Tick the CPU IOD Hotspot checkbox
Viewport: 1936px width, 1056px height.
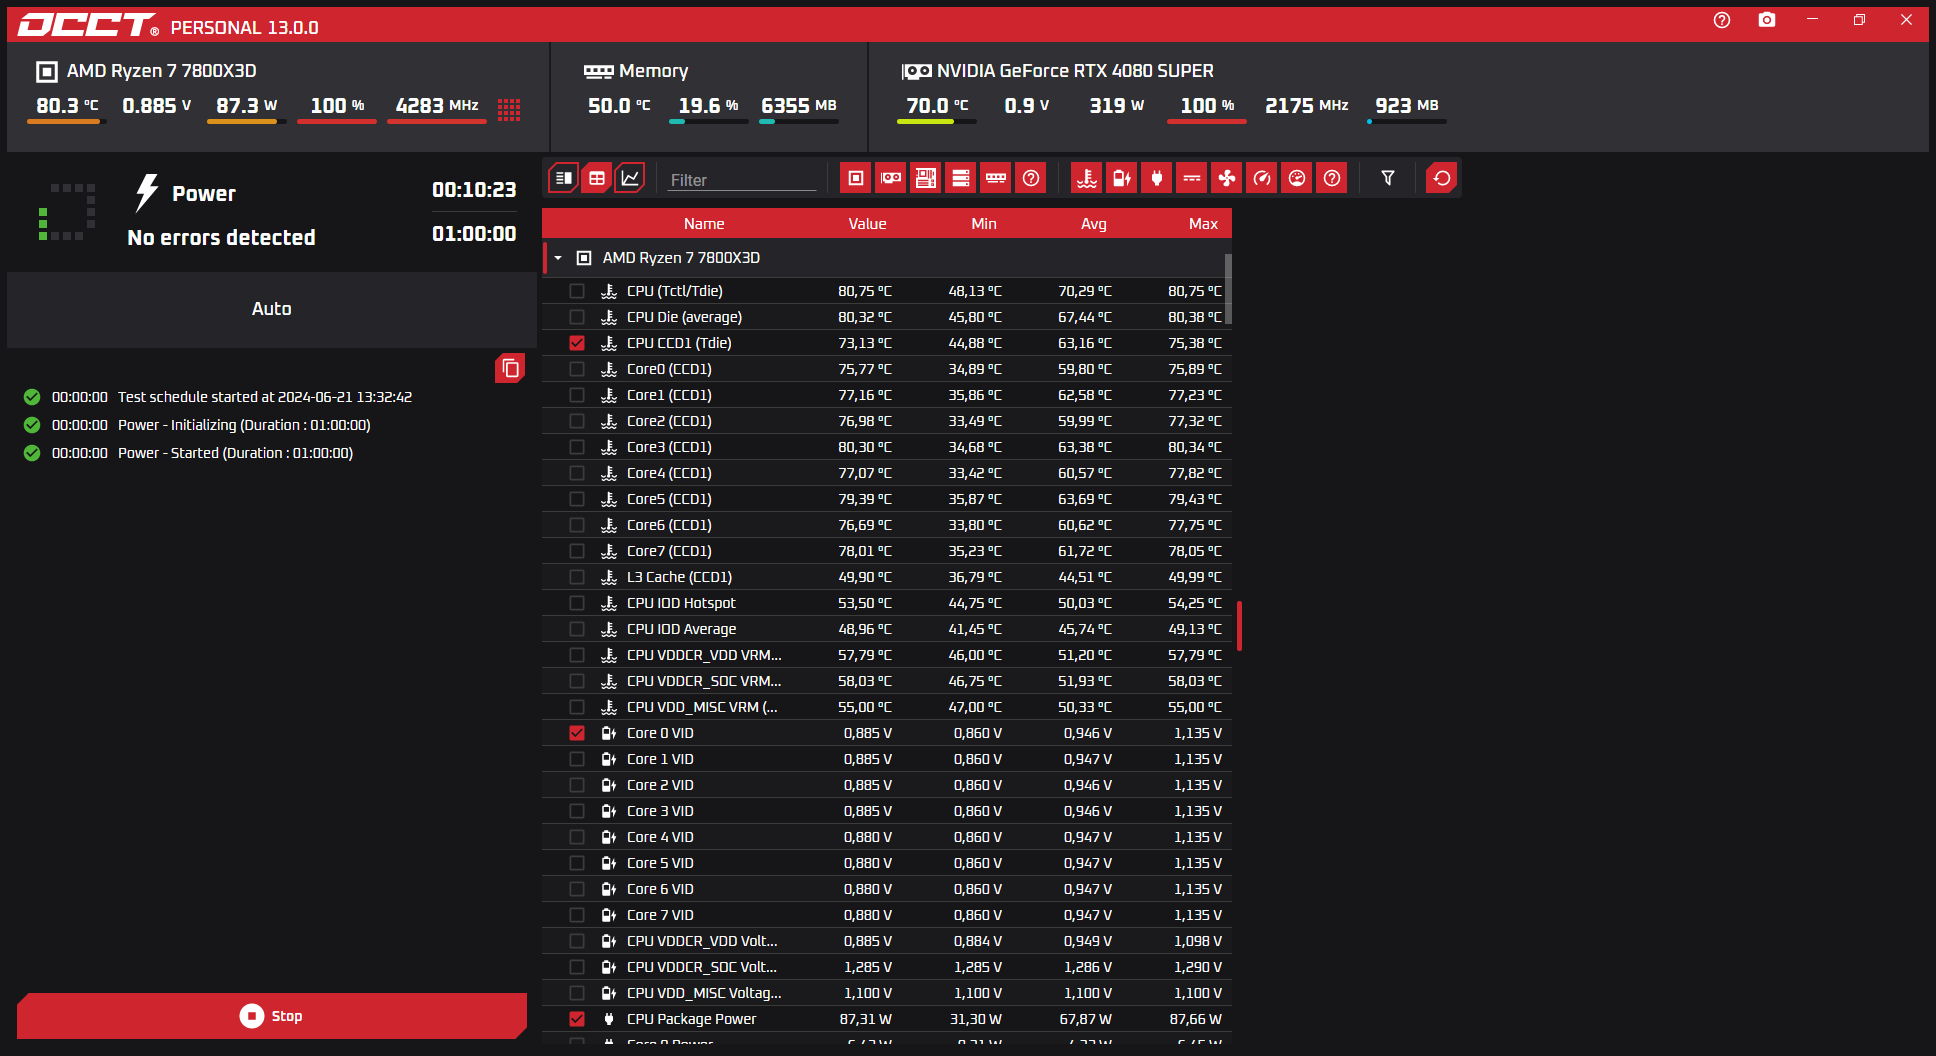coord(577,603)
